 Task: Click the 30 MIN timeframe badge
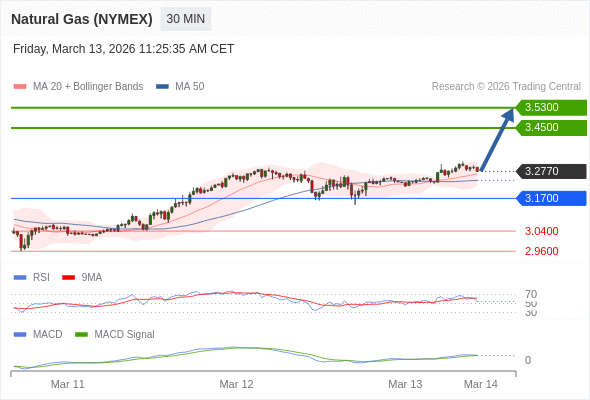click(x=186, y=19)
